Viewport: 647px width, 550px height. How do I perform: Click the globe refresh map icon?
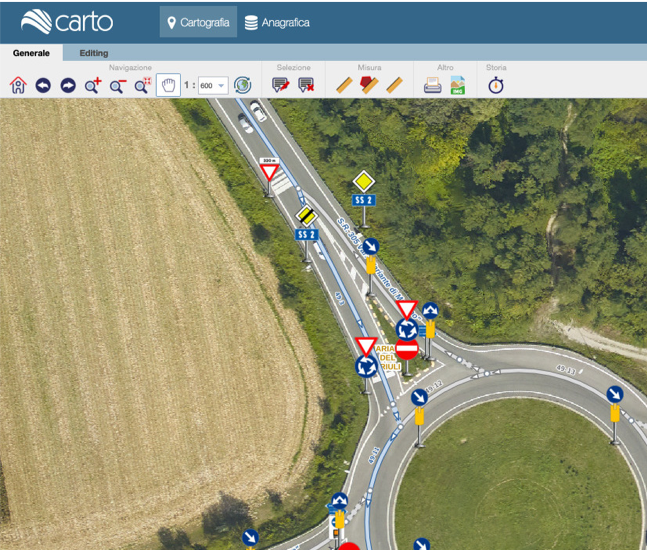pos(243,85)
